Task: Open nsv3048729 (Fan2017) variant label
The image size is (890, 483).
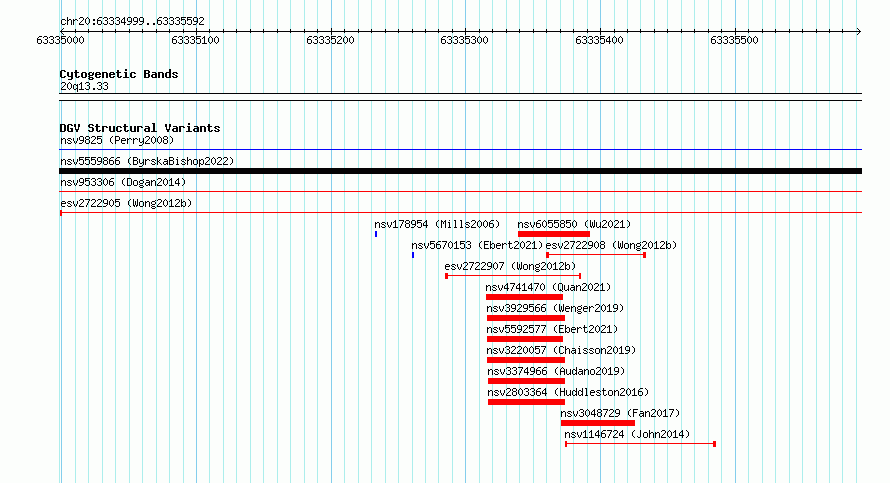Action: point(620,413)
